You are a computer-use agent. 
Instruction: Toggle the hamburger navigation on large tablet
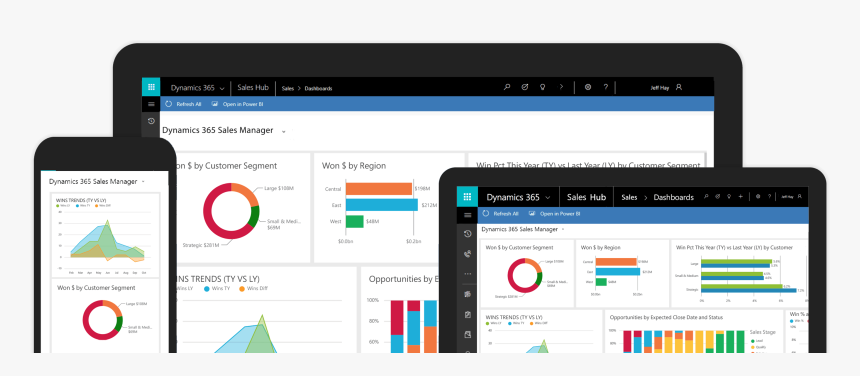pos(151,104)
